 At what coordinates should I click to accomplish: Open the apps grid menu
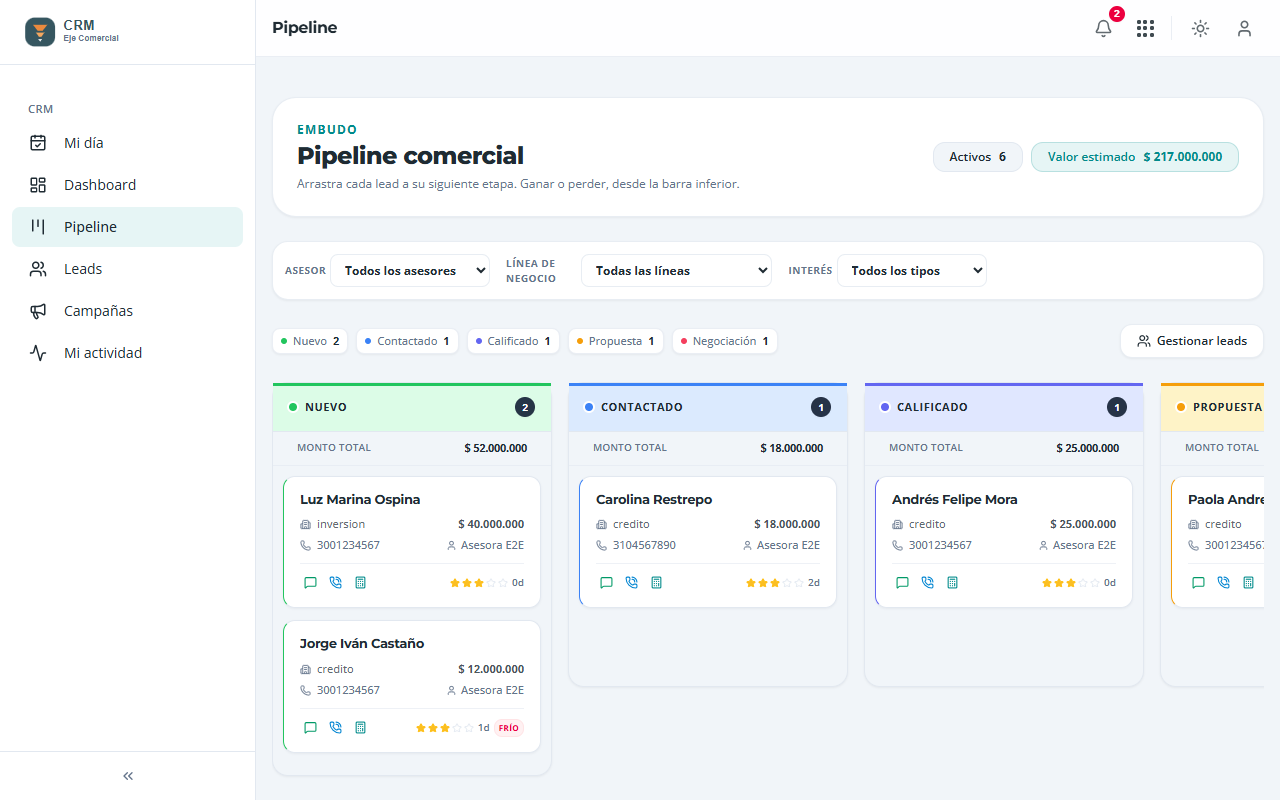click(1145, 28)
